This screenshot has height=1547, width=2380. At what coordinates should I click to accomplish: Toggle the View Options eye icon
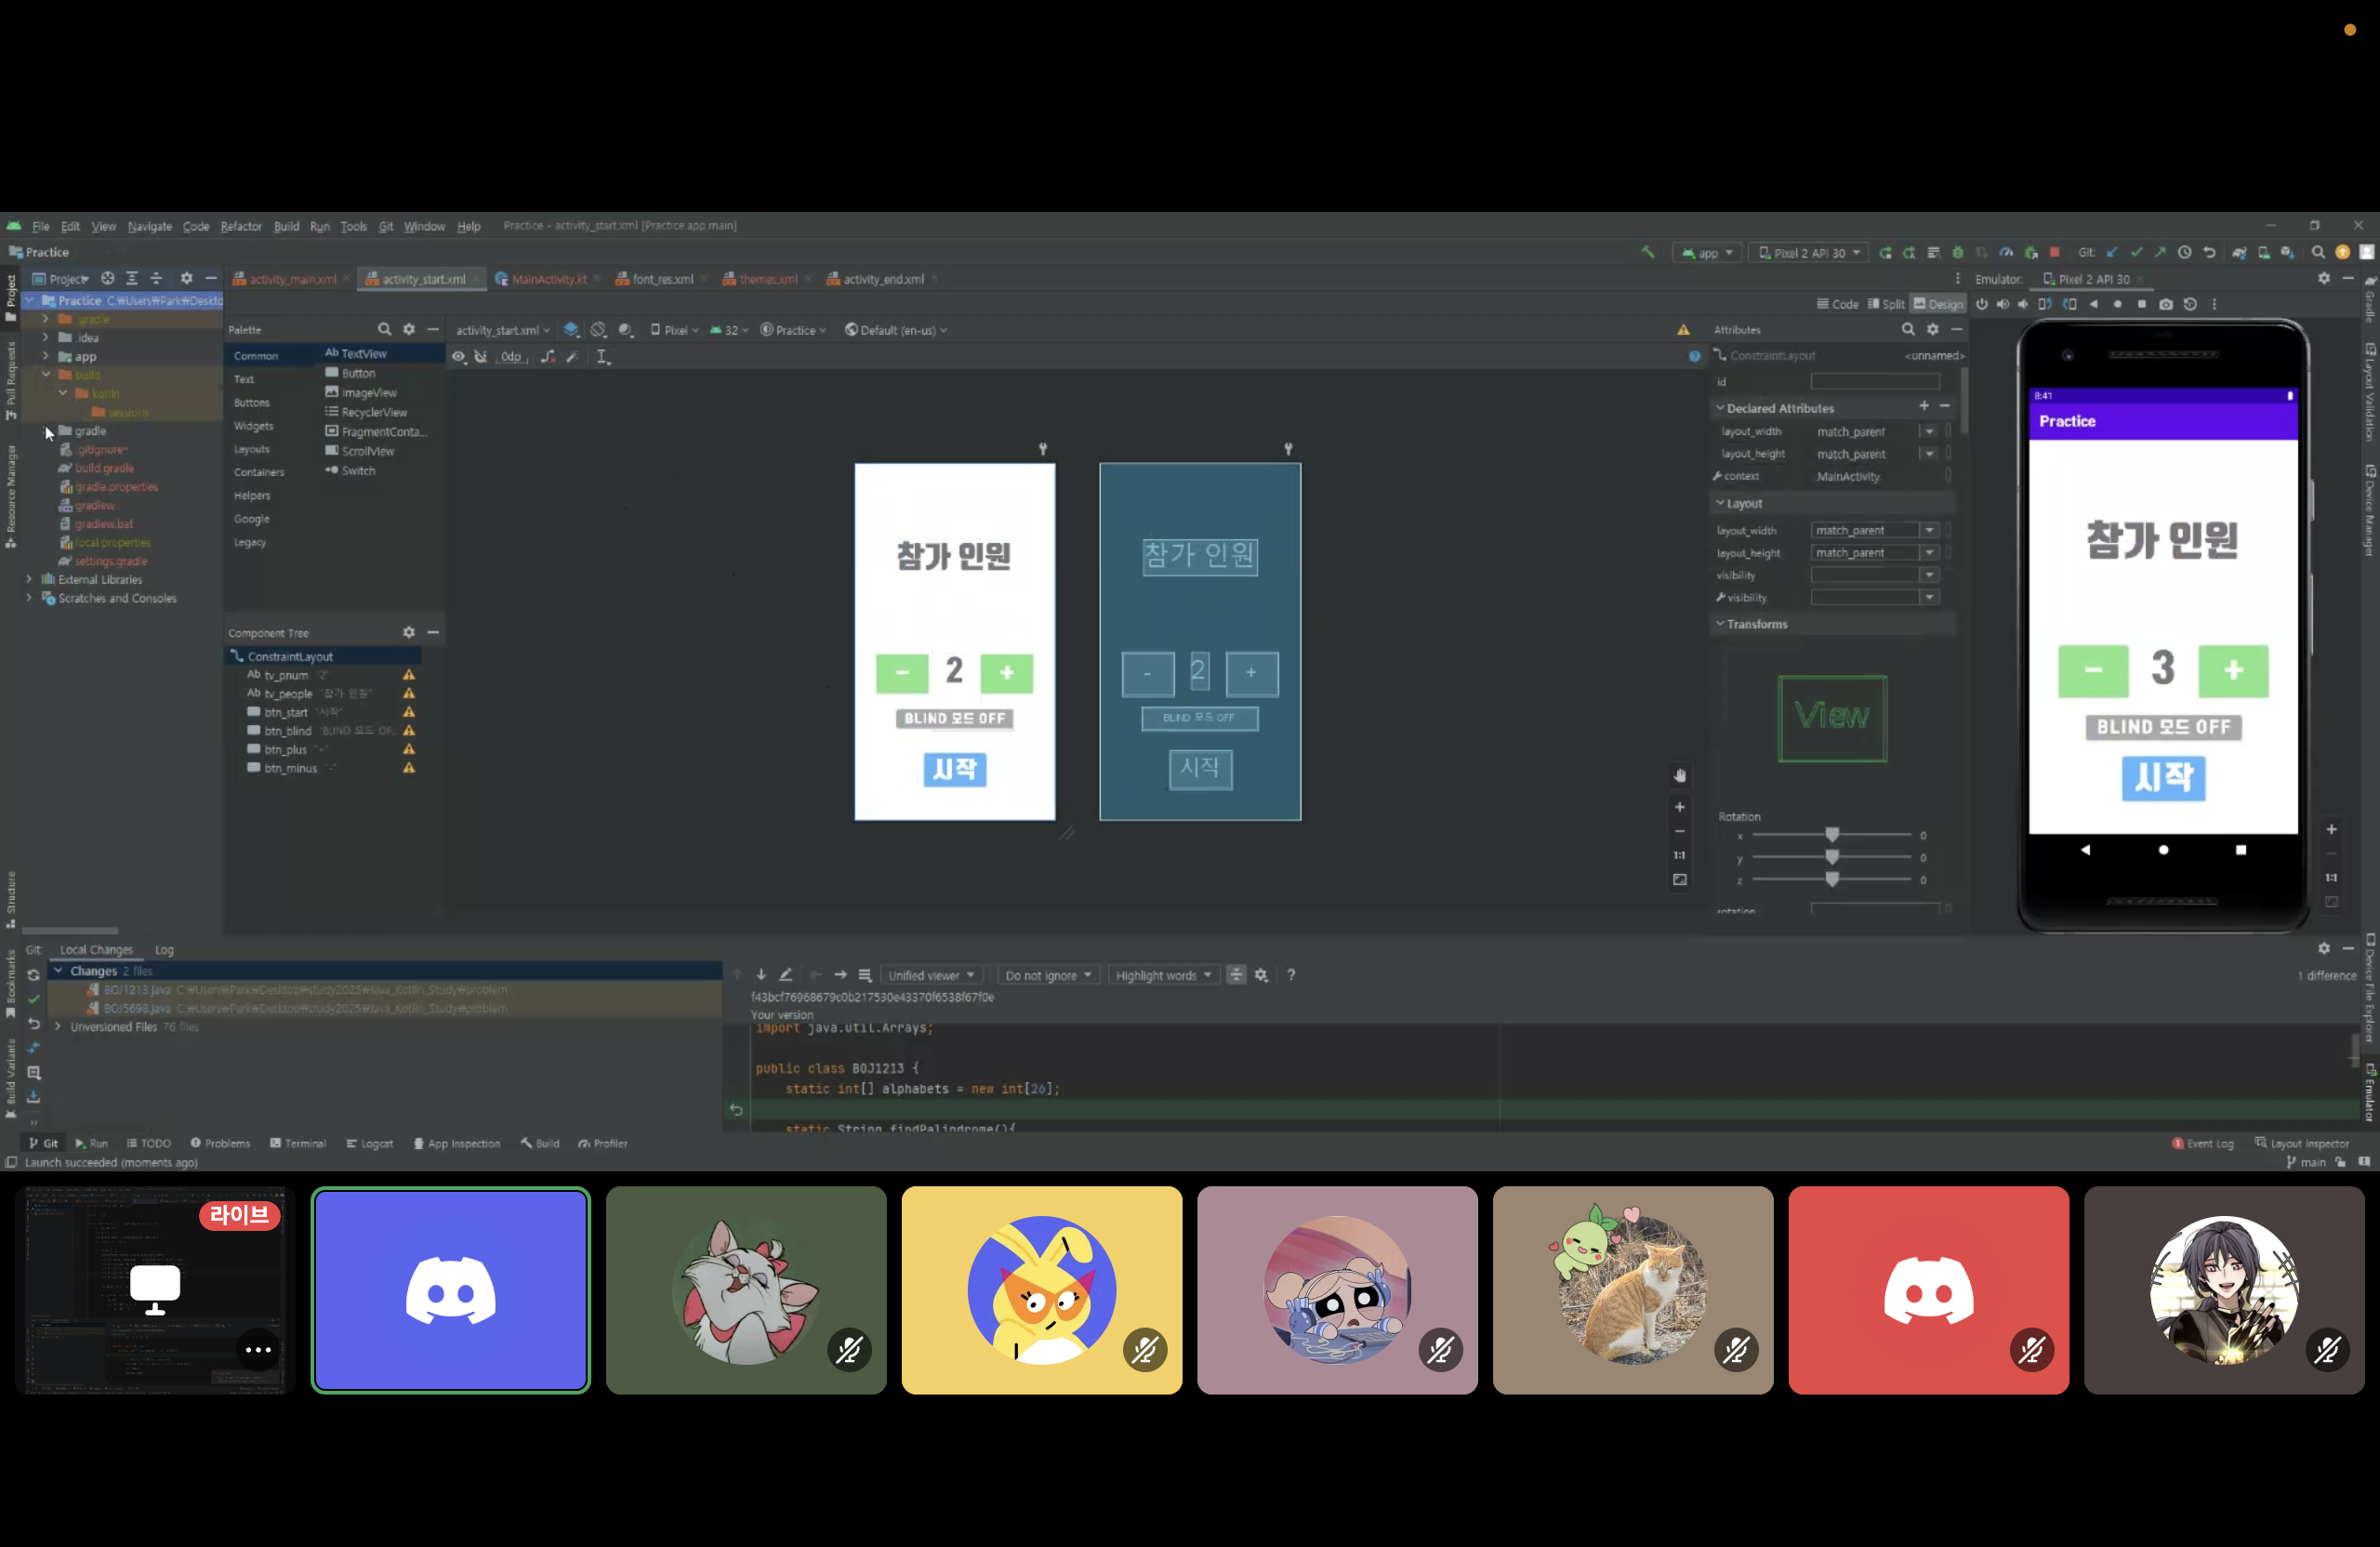click(x=458, y=356)
